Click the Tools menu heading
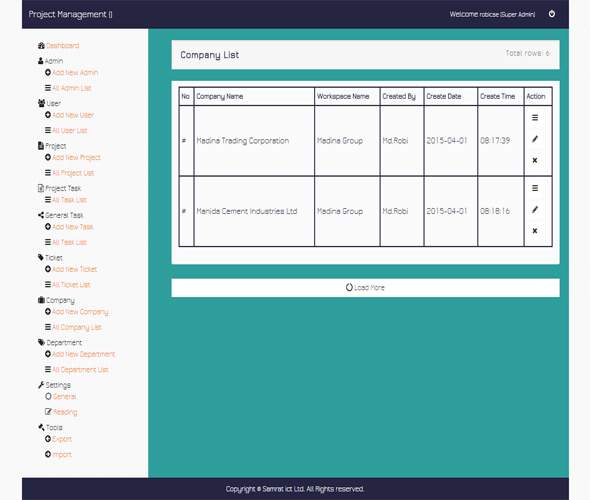 [x=54, y=427]
